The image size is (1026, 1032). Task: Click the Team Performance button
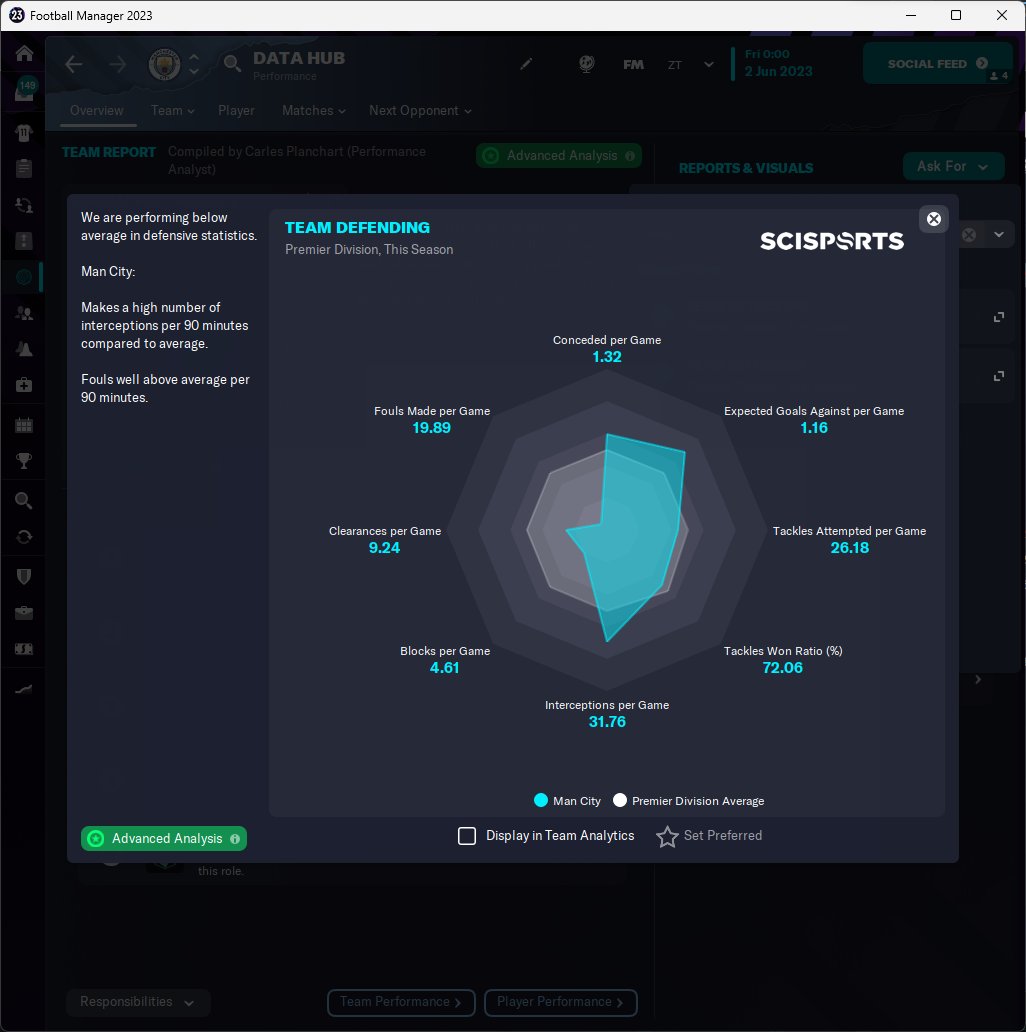pyautogui.click(x=401, y=1002)
